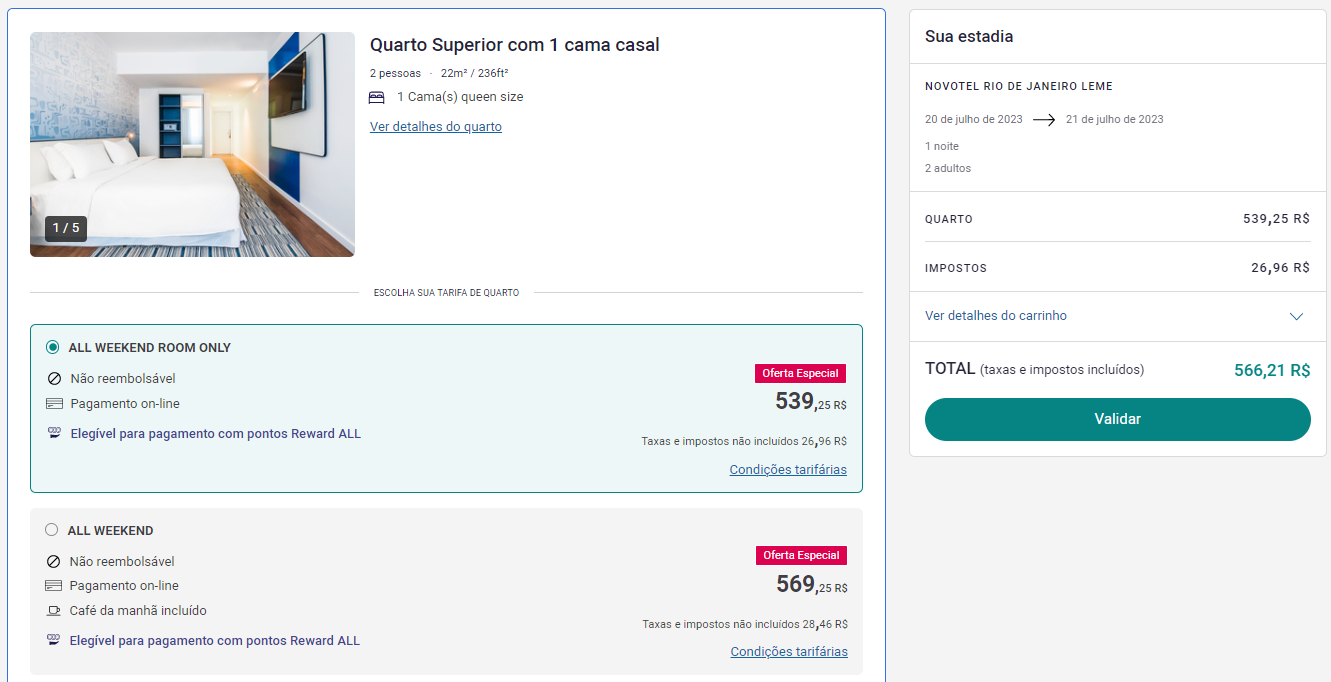
Task: Open Condições tarifárias for 569,25 rate
Action: click(x=789, y=652)
